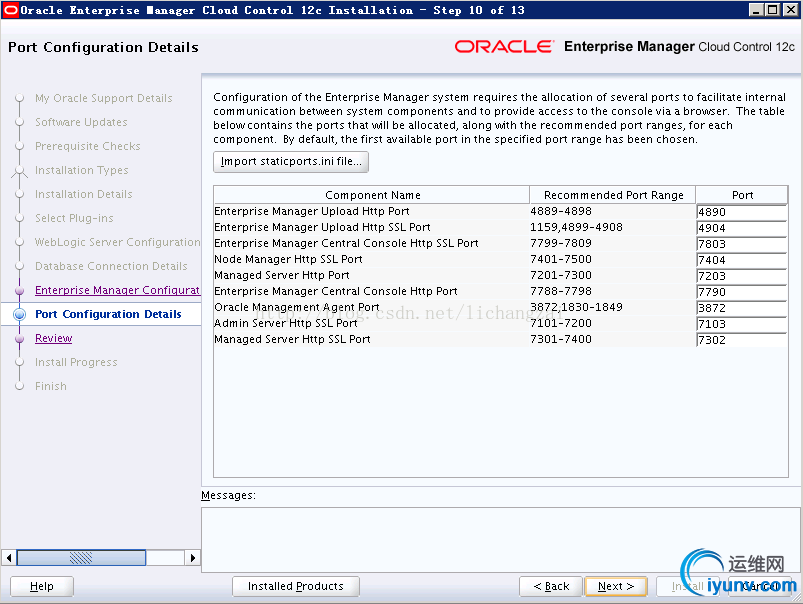803x604 pixels.
Task: Open Help
Action: tap(41, 586)
